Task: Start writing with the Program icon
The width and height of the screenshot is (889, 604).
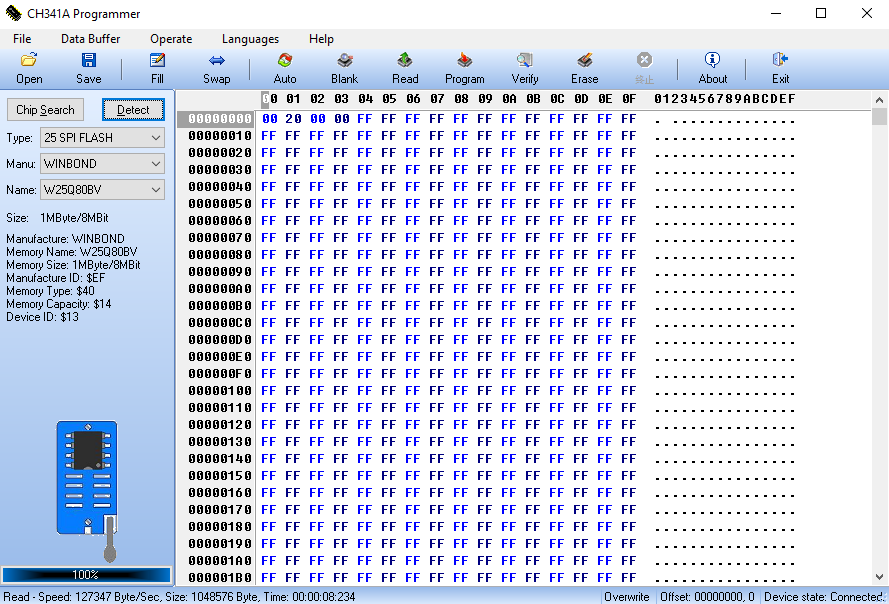Action: pos(464,68)
